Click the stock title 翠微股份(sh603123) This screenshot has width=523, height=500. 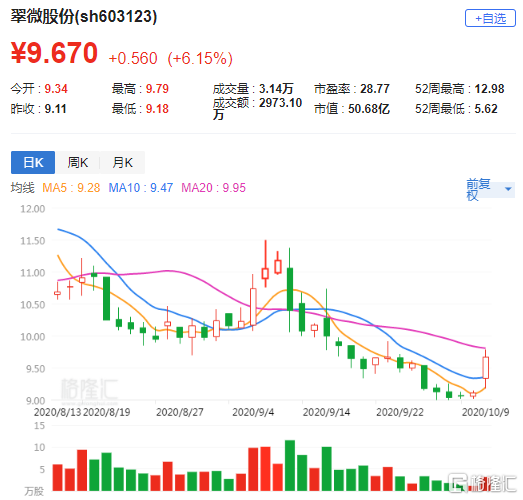84,16
